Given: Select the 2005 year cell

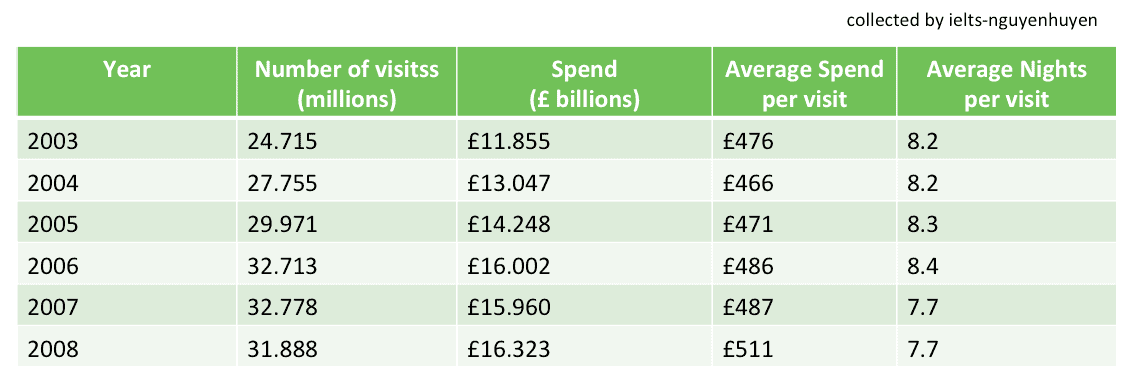Looking at the screenshot, I should pos(127,224).
